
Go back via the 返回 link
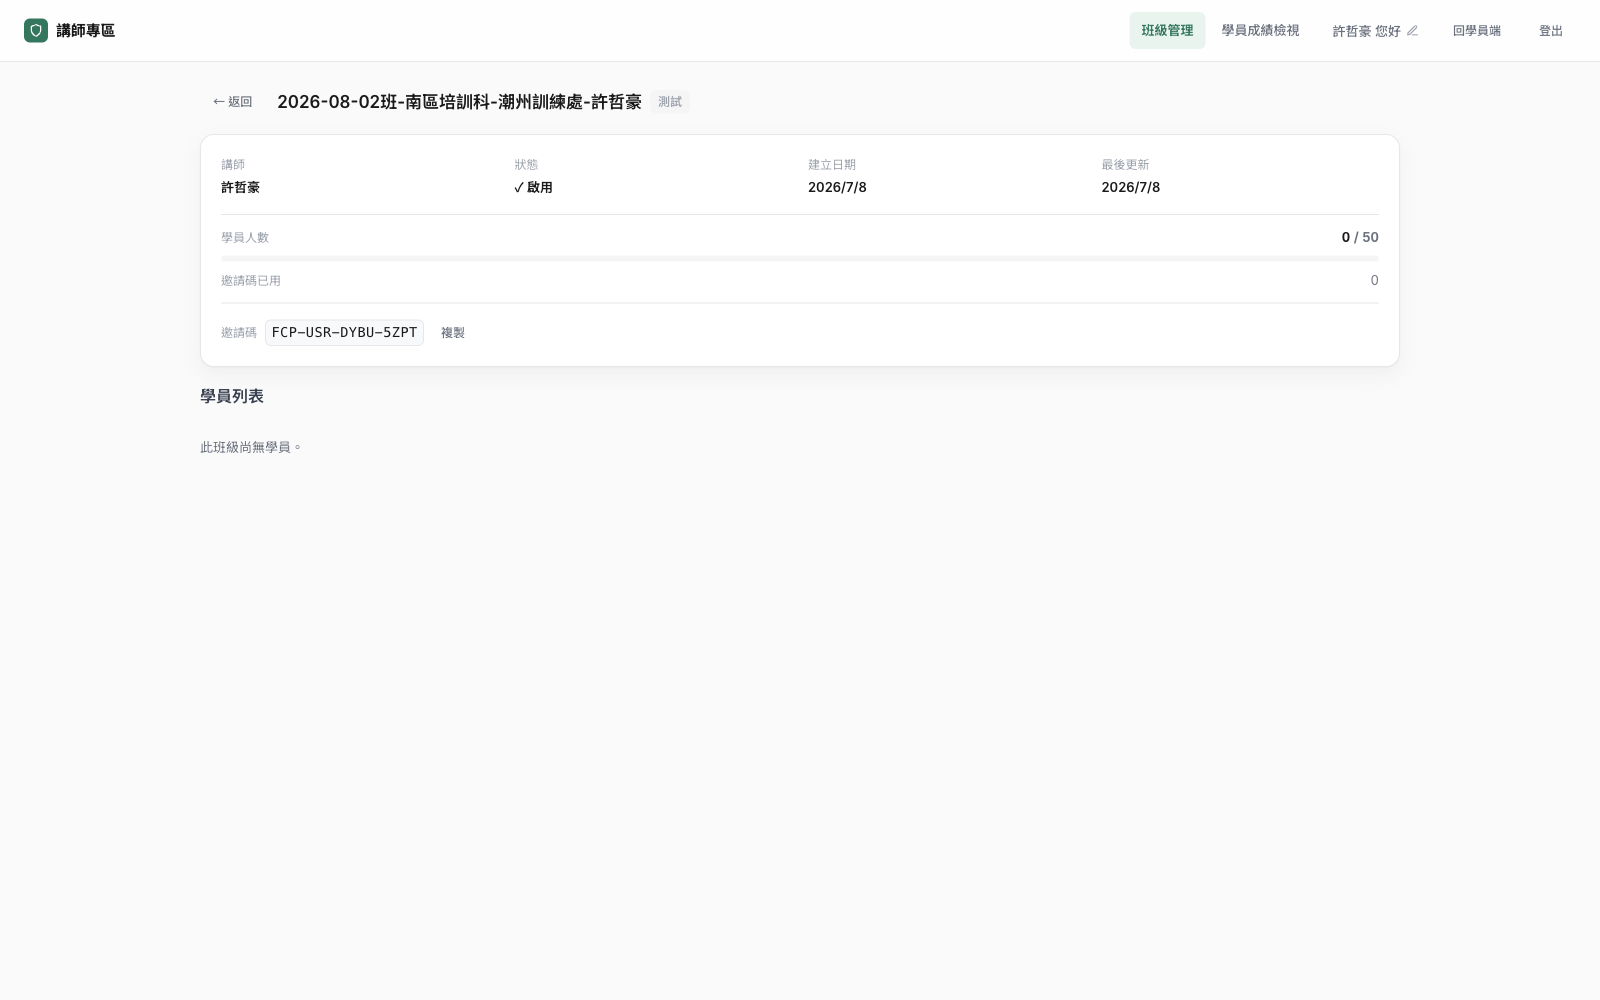232,102
